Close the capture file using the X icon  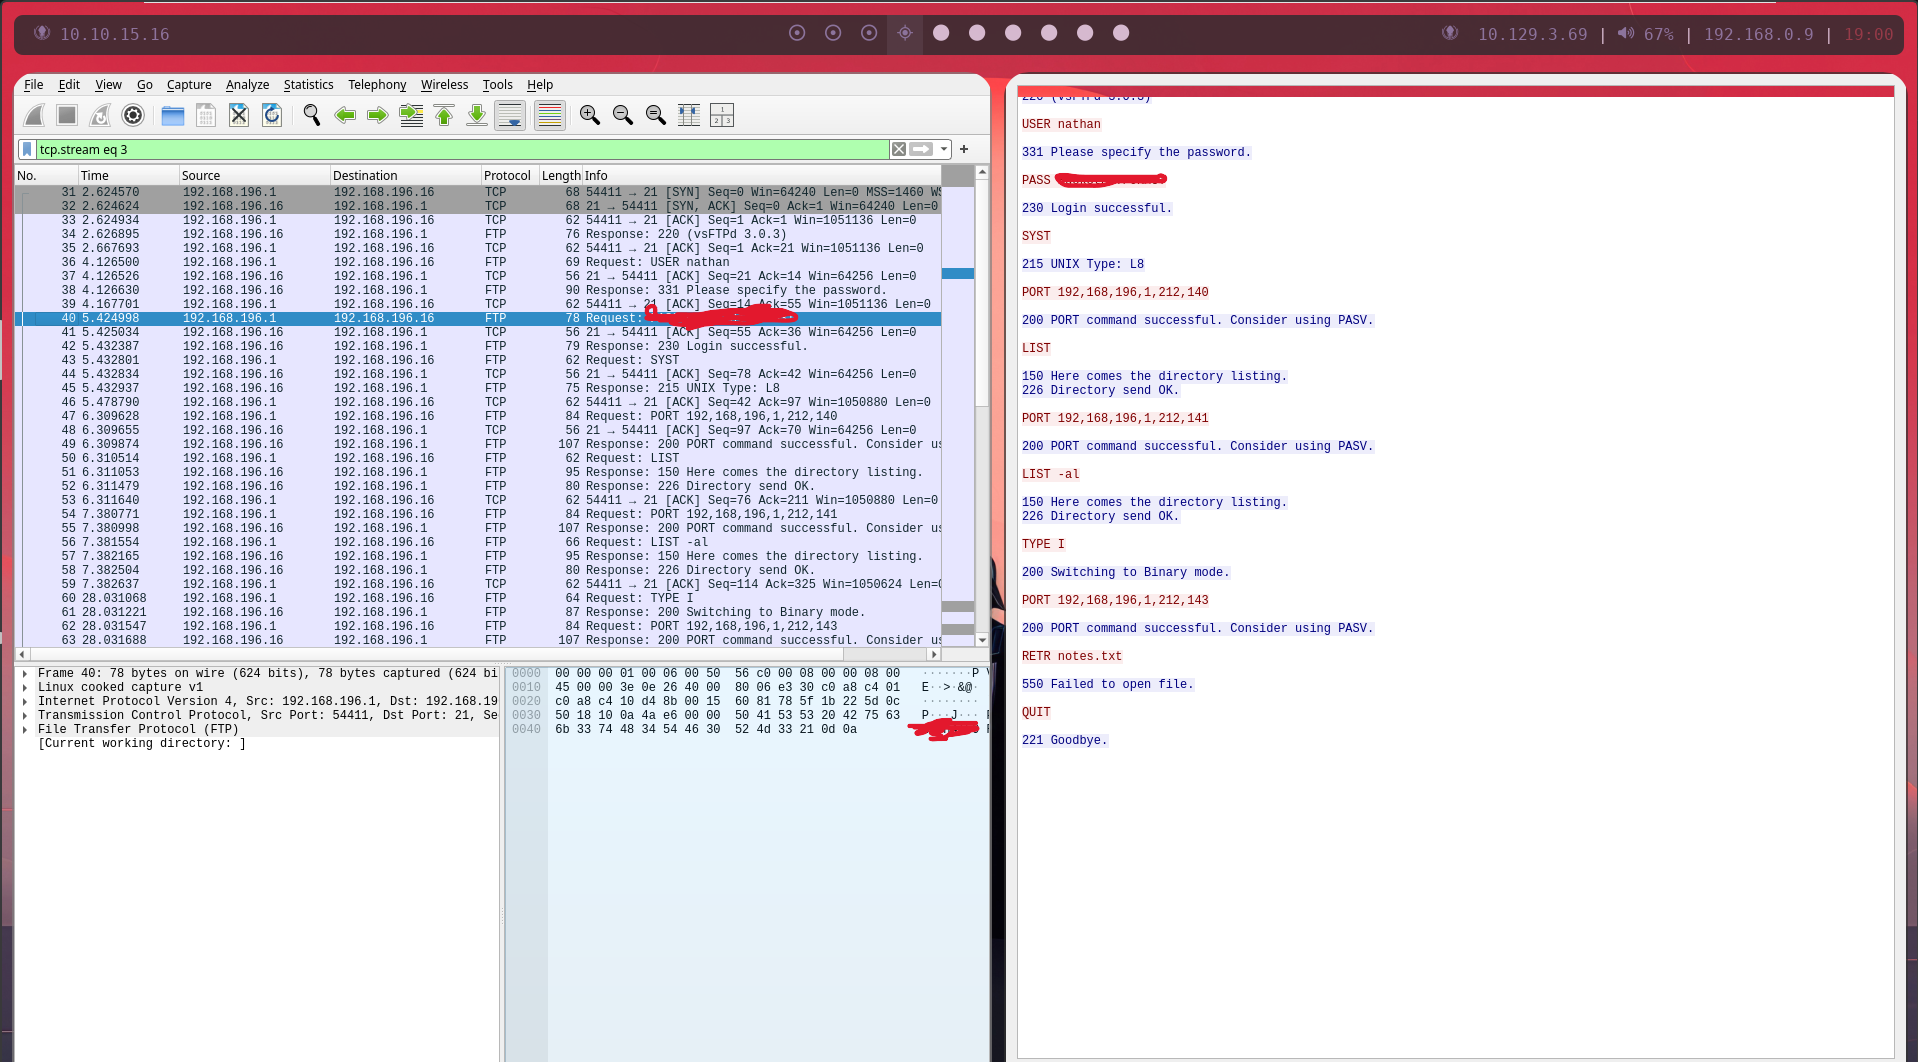point(239,116)
